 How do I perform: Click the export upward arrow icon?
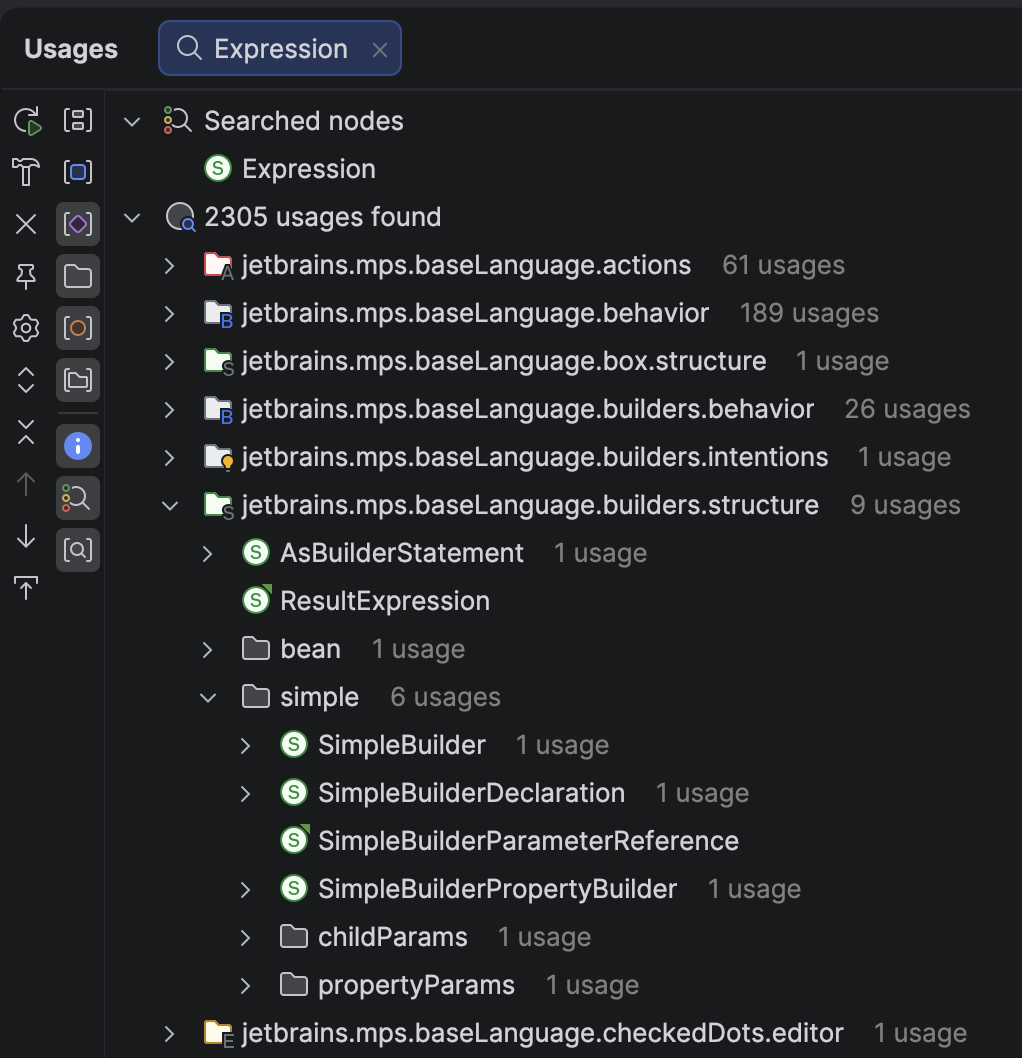tap(26, 588)
